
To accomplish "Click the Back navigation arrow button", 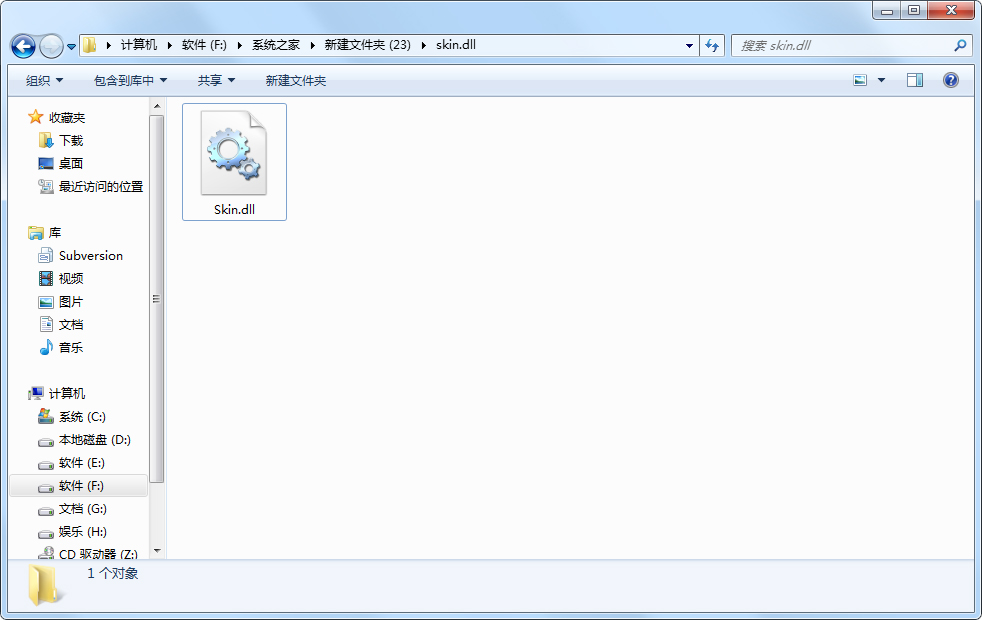I will (23, 46).
